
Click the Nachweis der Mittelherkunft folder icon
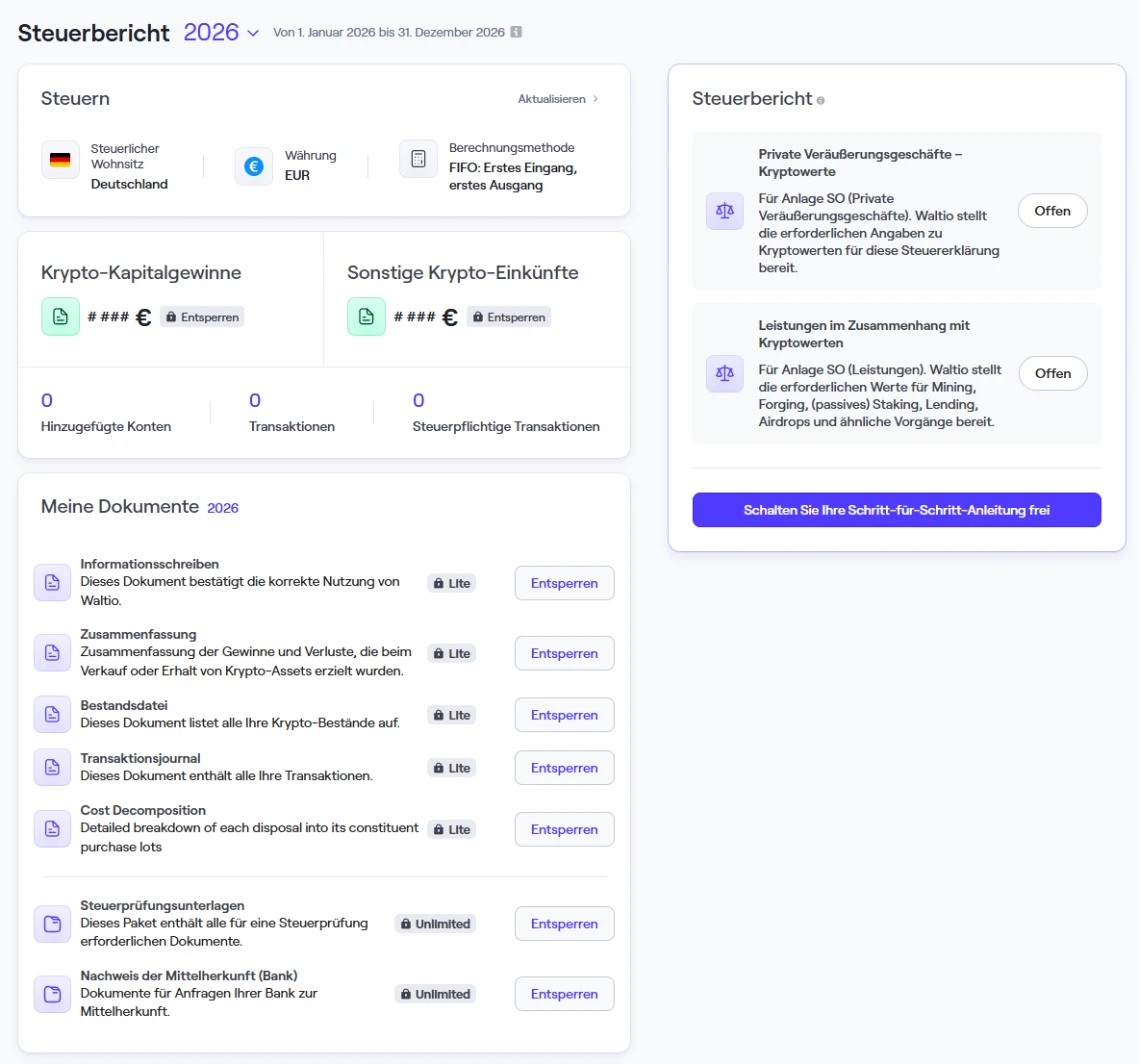(52, 994)
